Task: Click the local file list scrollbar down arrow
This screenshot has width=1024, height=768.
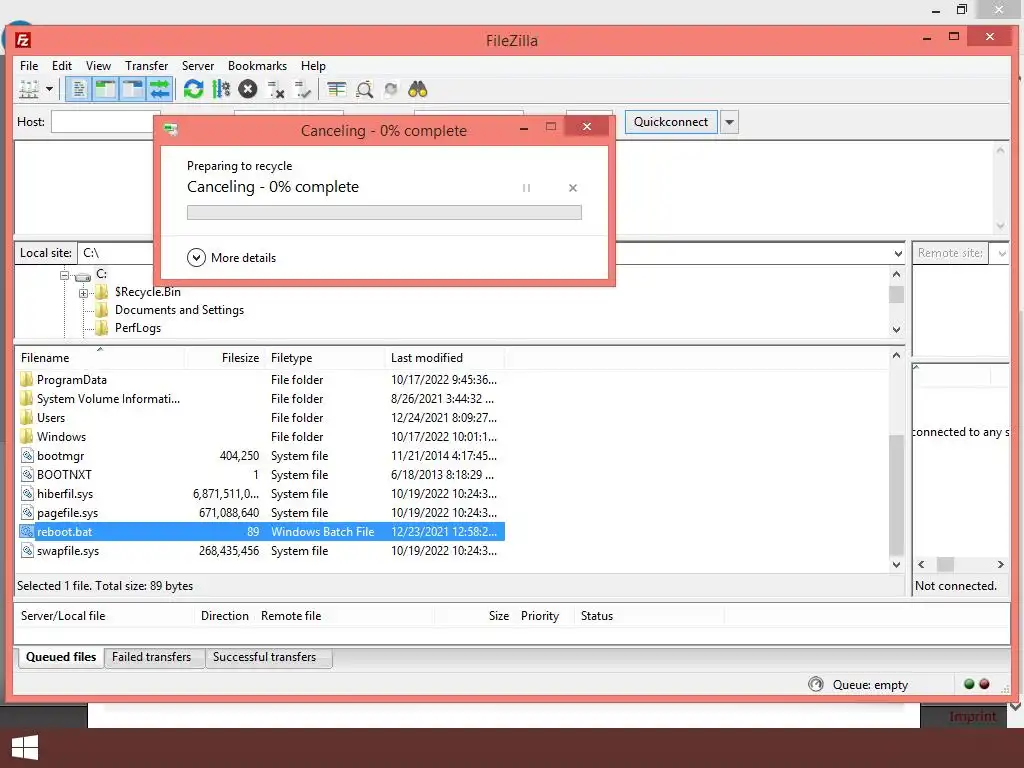Action: point(897,565)
